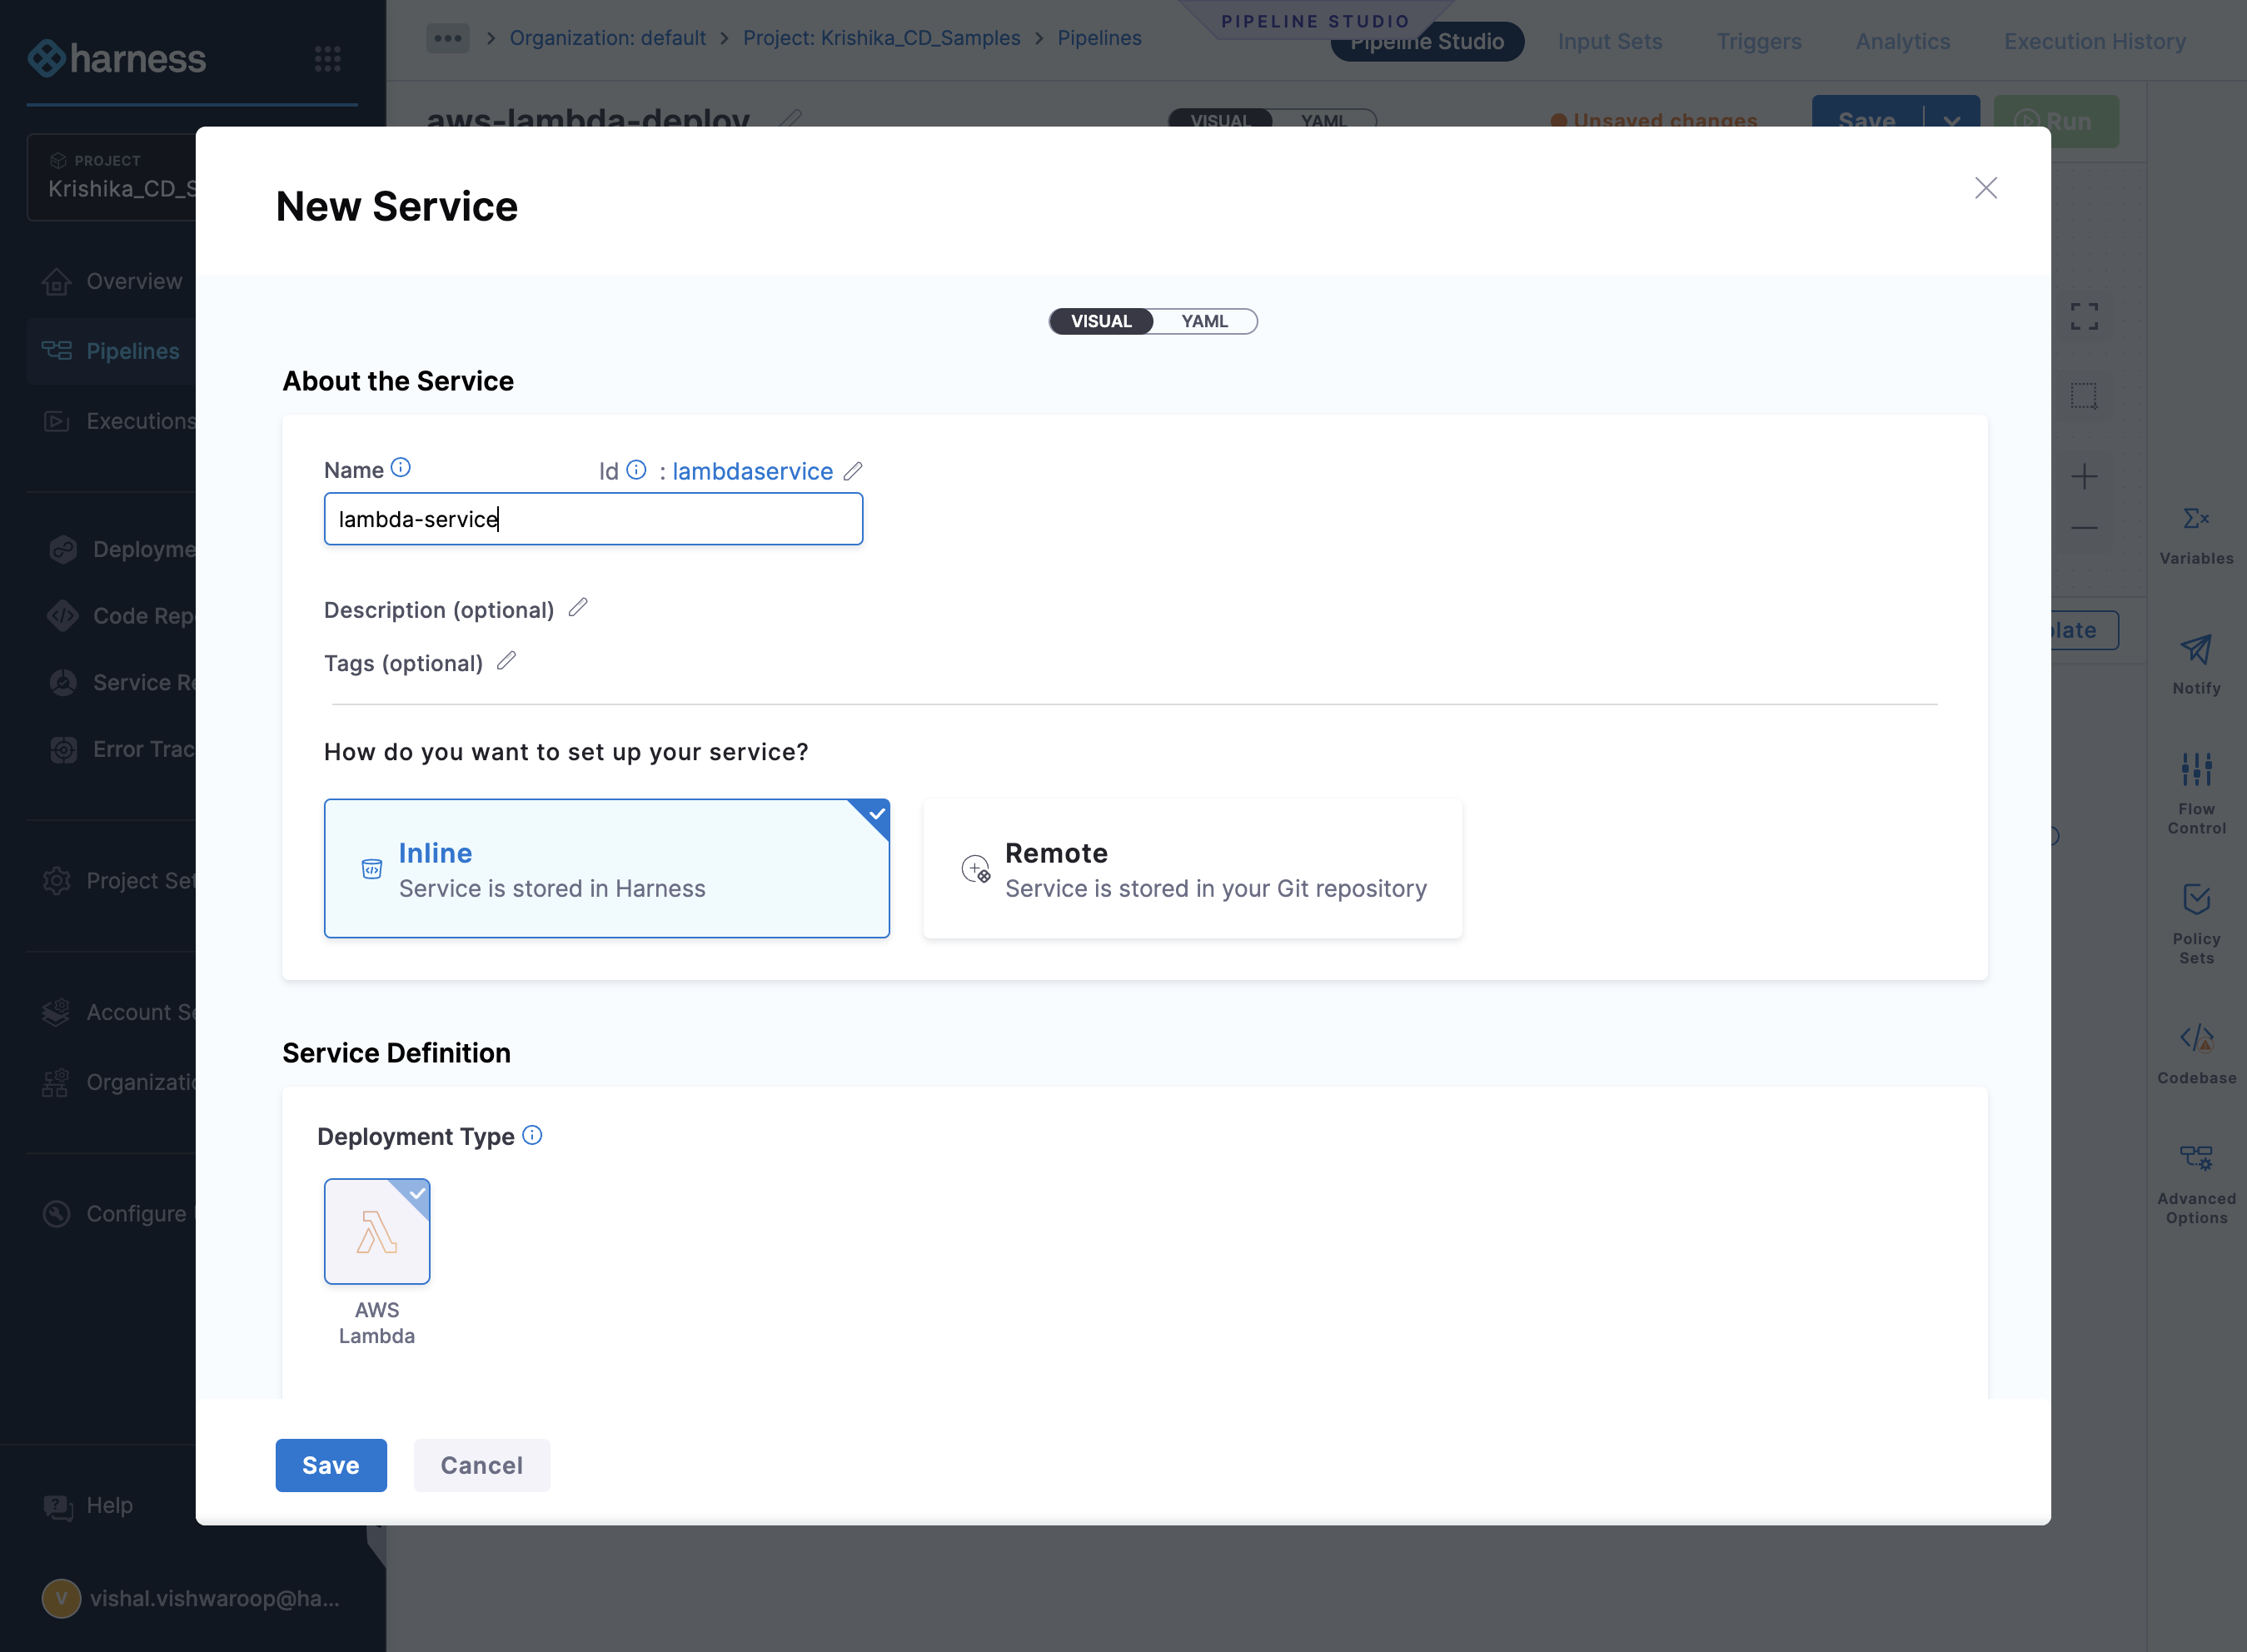Screen dimensions: 2247x1652
Task: Open the Analytics tab
Action: [1902, 41]
